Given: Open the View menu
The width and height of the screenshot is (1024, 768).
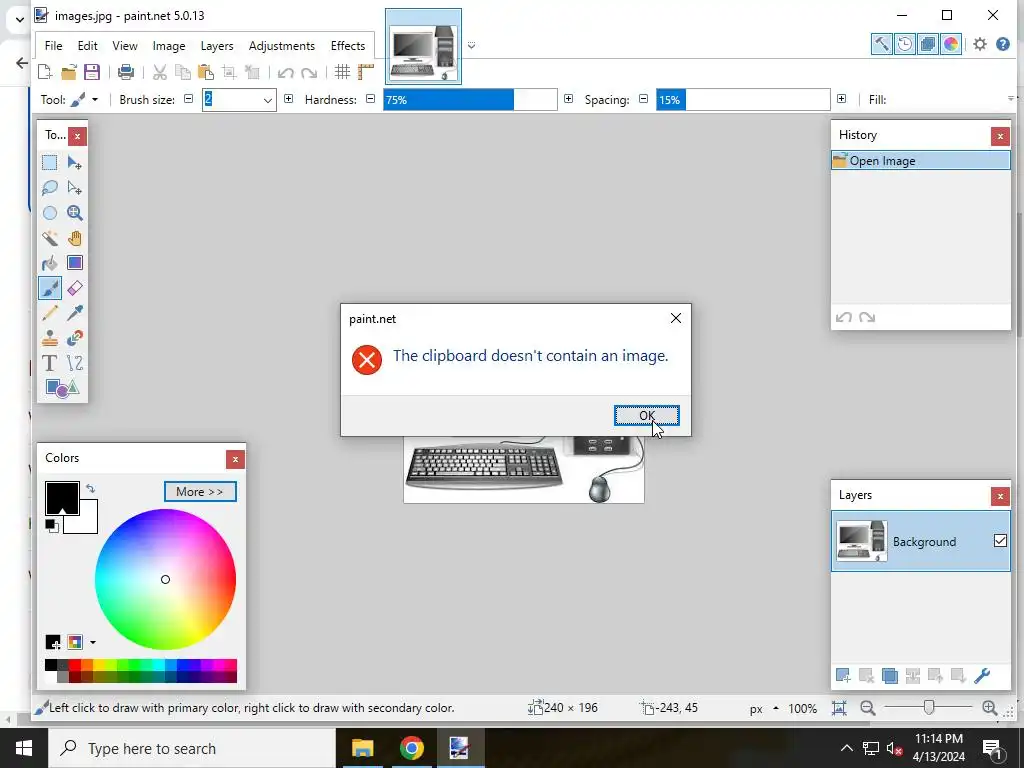Looking at the screenshot, I should (x=125, y=46).
